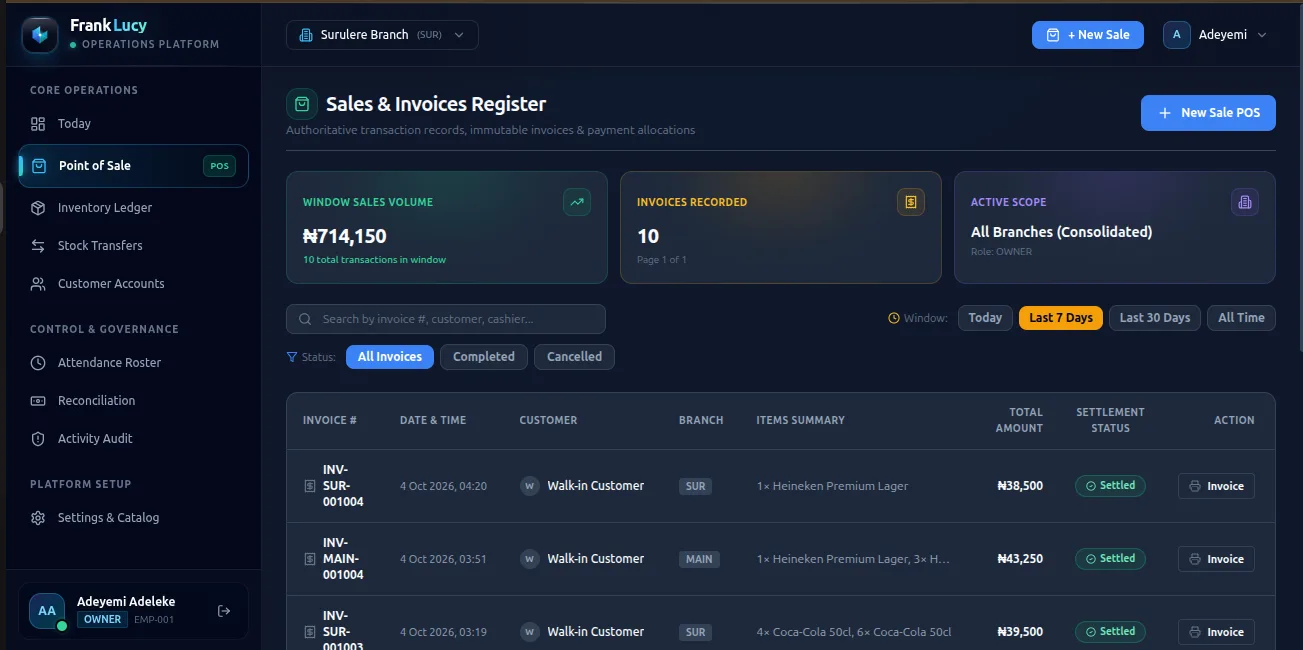Click the logout icon beside Adeyemi Adeleke

click(x=224, y=611)
